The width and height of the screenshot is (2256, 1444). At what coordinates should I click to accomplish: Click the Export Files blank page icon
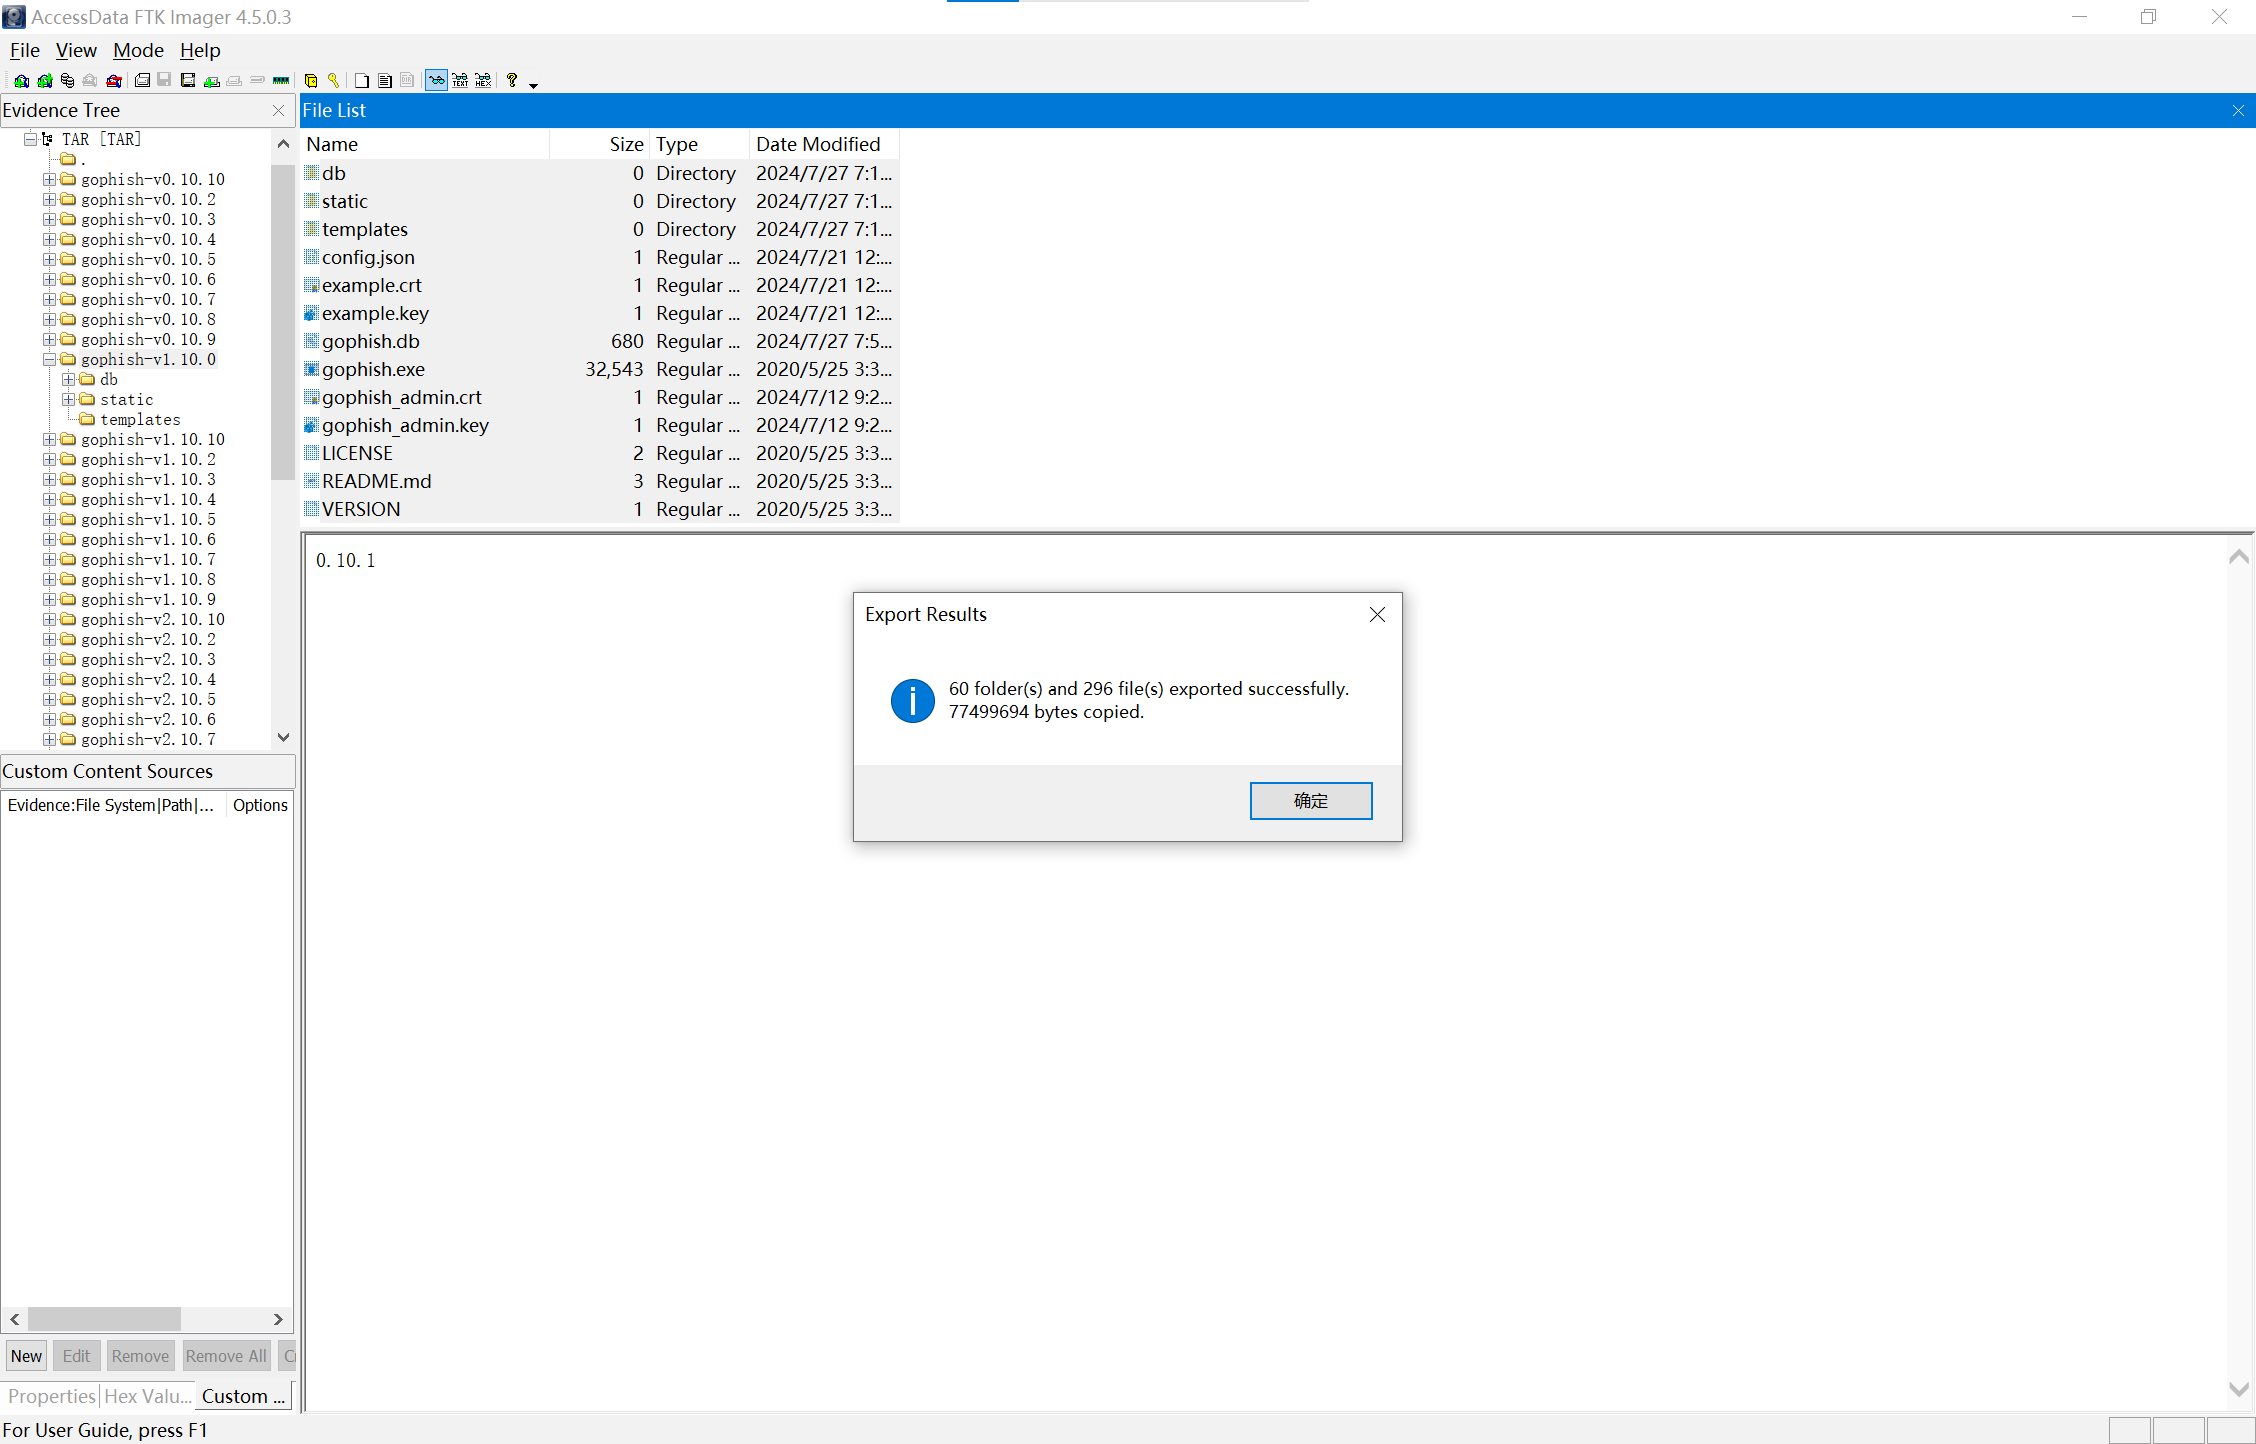point(362,81)
